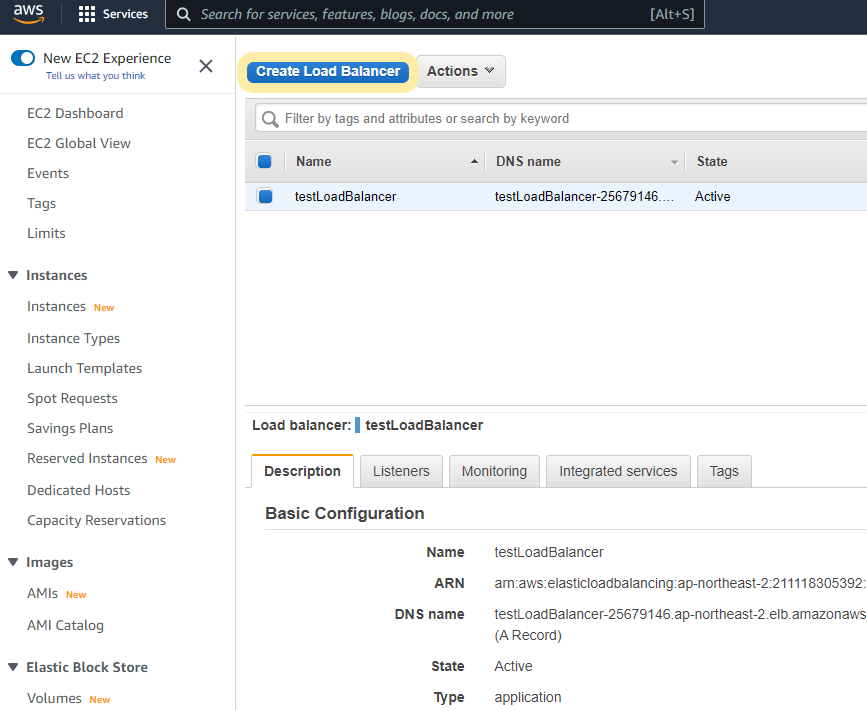Open Instance Types
The height and width of the screenshot is (710, 867).
point(74,338)
